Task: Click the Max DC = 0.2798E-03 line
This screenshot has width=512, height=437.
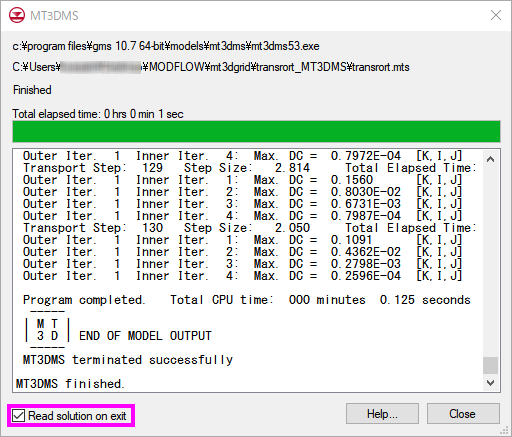Action: [242, 264]
